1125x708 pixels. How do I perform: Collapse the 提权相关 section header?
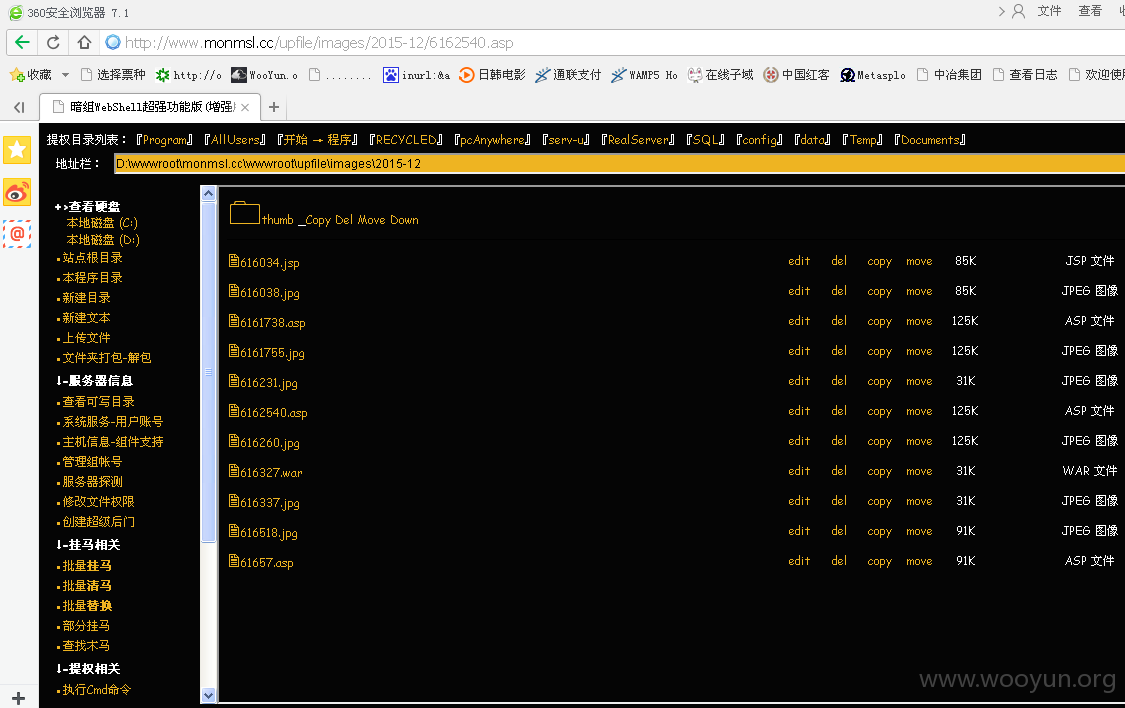pyautogui.click(x=88, y=669)
